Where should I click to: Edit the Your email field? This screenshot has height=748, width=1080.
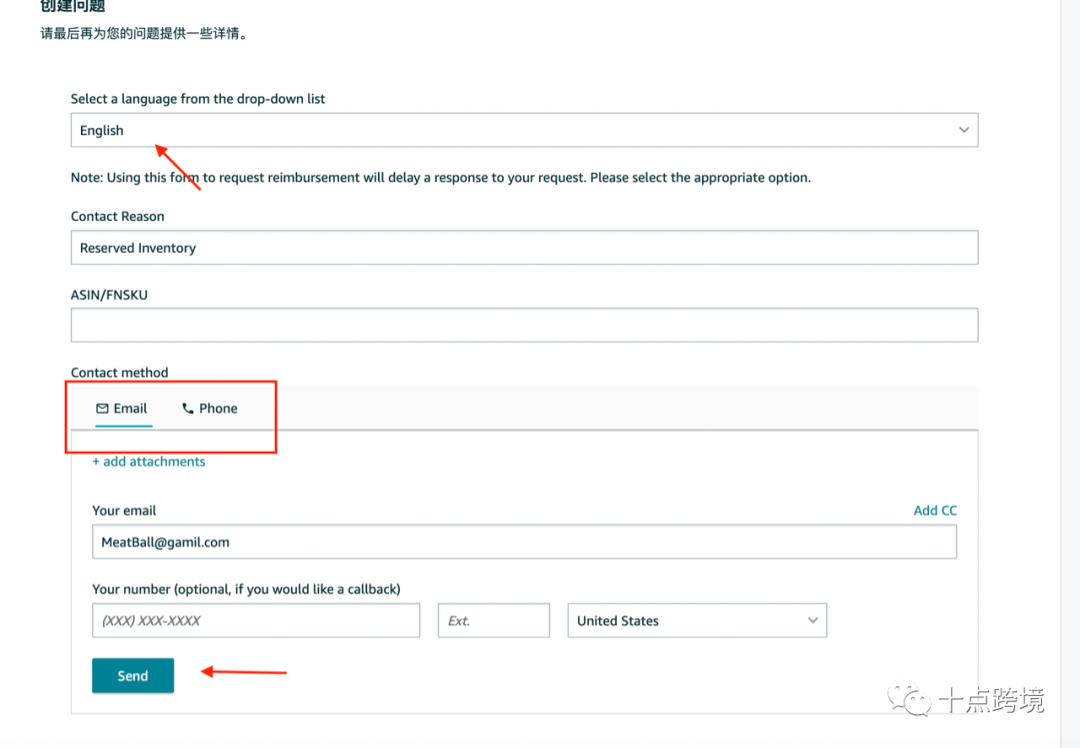click(524, 542)
